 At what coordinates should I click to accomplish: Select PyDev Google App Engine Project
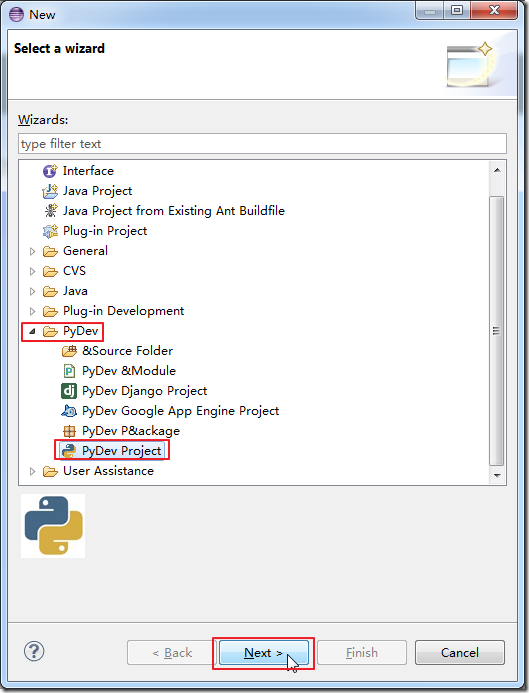pos(181,411)
